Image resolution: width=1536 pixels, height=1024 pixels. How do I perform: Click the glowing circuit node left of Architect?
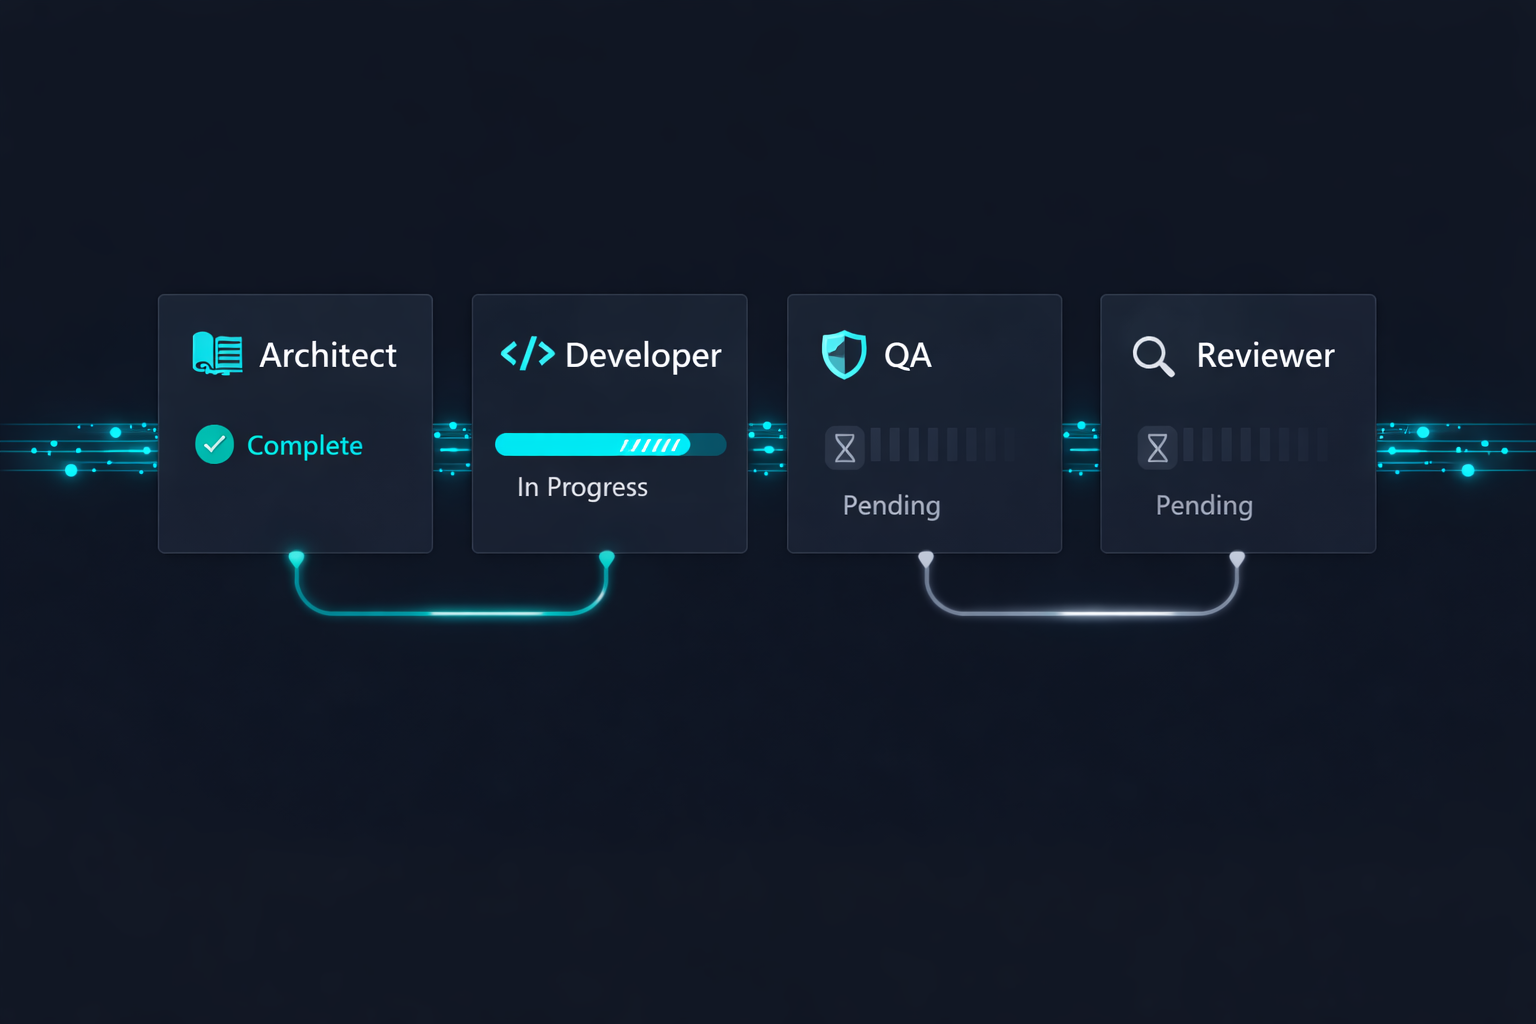tap(70, 468)
